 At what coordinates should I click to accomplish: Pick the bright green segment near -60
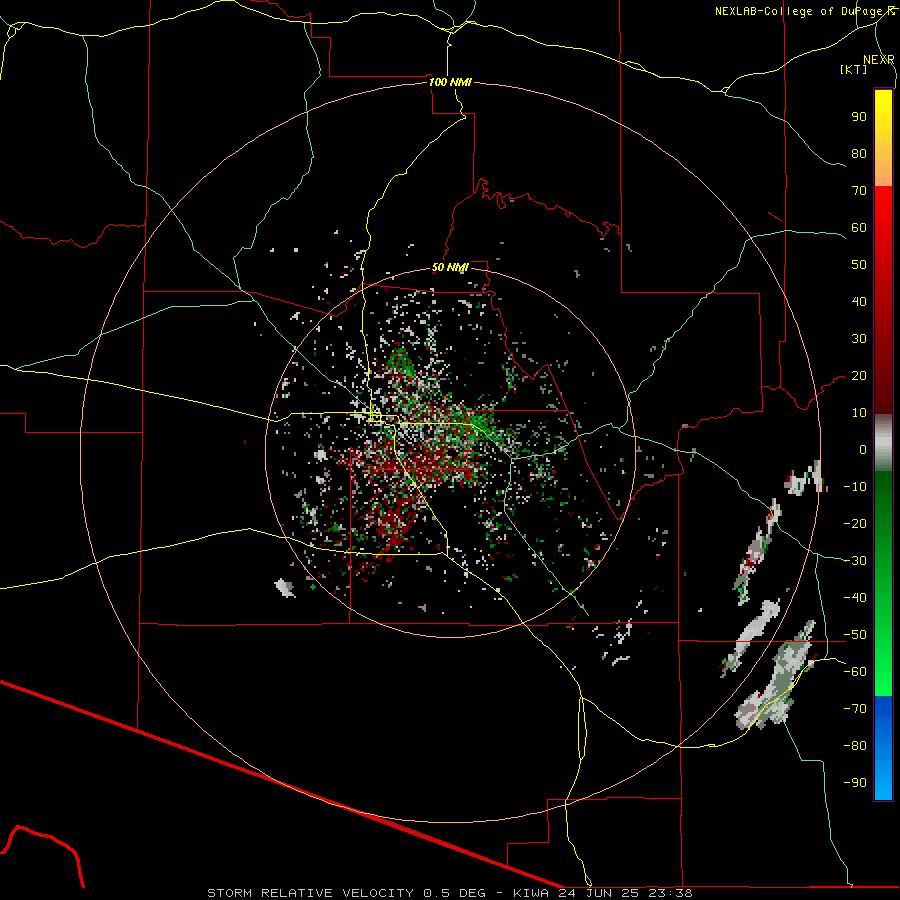coord(883,672)
